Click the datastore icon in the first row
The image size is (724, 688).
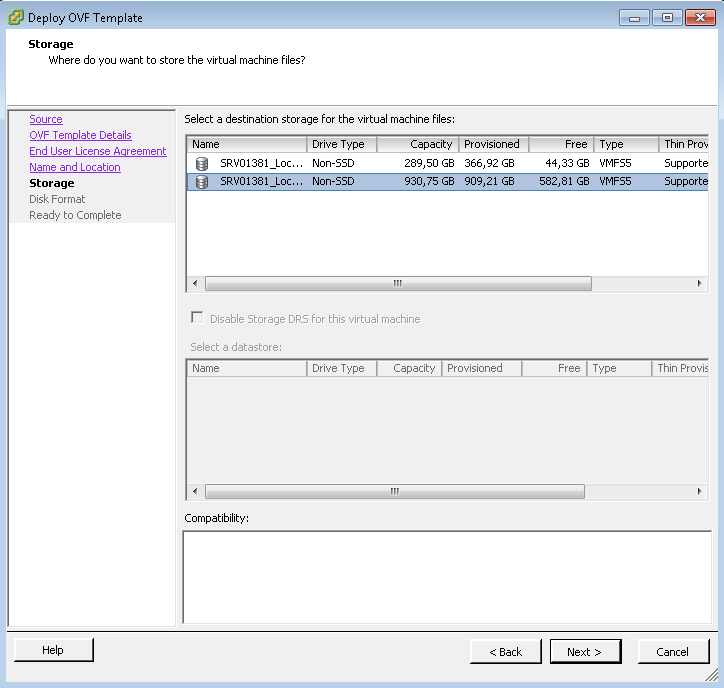click(202, 163)
